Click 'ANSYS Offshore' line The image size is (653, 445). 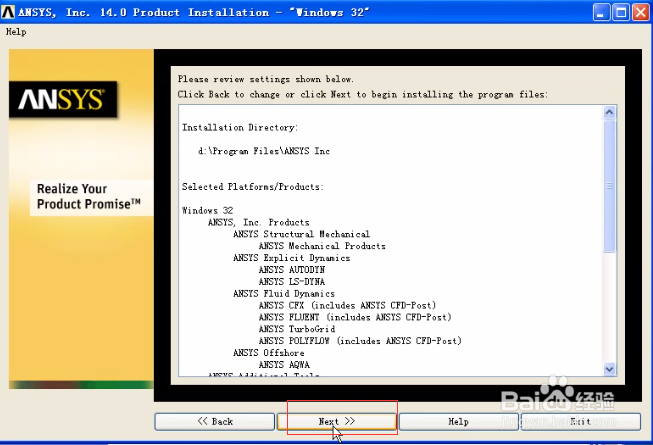pos(269,353)
